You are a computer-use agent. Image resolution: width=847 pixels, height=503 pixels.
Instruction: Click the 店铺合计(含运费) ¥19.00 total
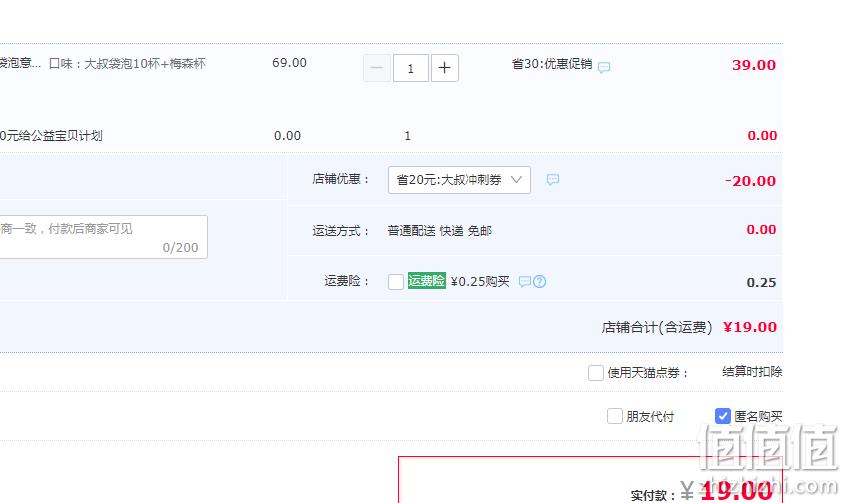[x=689, y=327]
